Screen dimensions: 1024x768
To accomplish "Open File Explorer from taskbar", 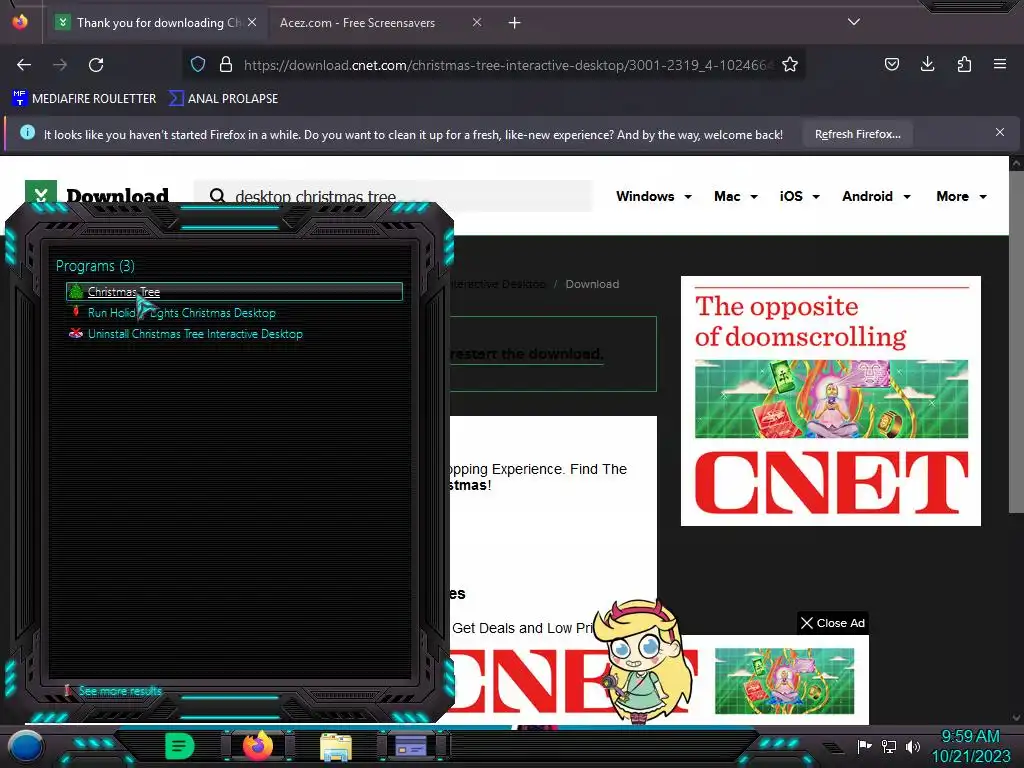I will pos(336,747).
